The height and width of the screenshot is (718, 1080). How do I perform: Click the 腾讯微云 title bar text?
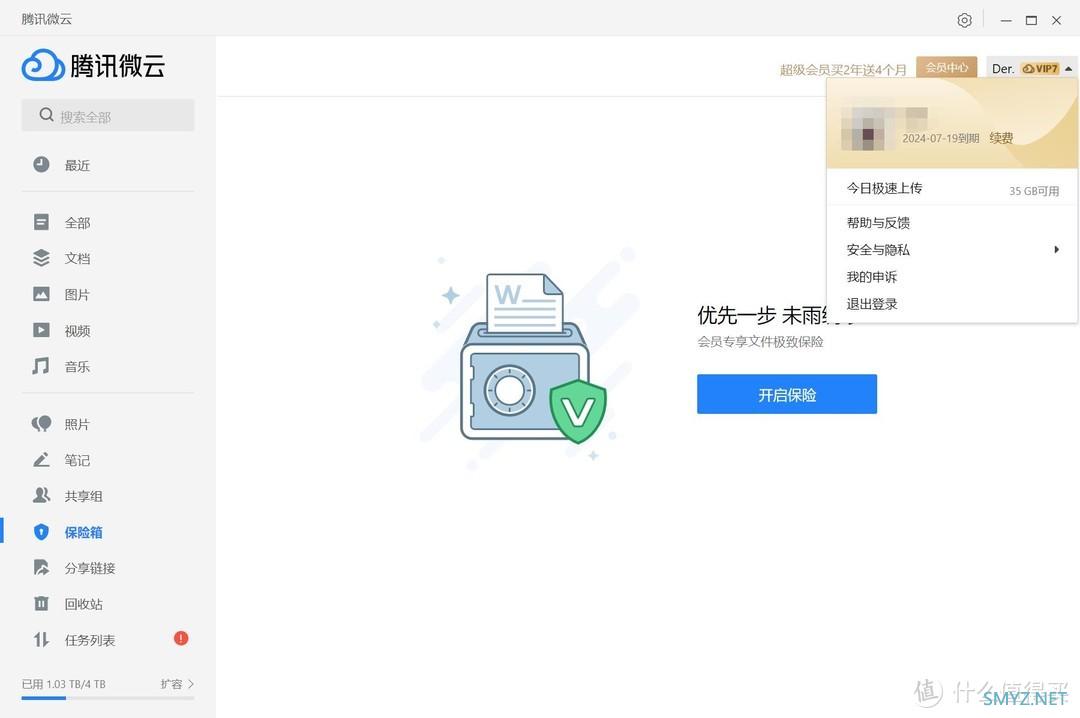click(46, 19)
